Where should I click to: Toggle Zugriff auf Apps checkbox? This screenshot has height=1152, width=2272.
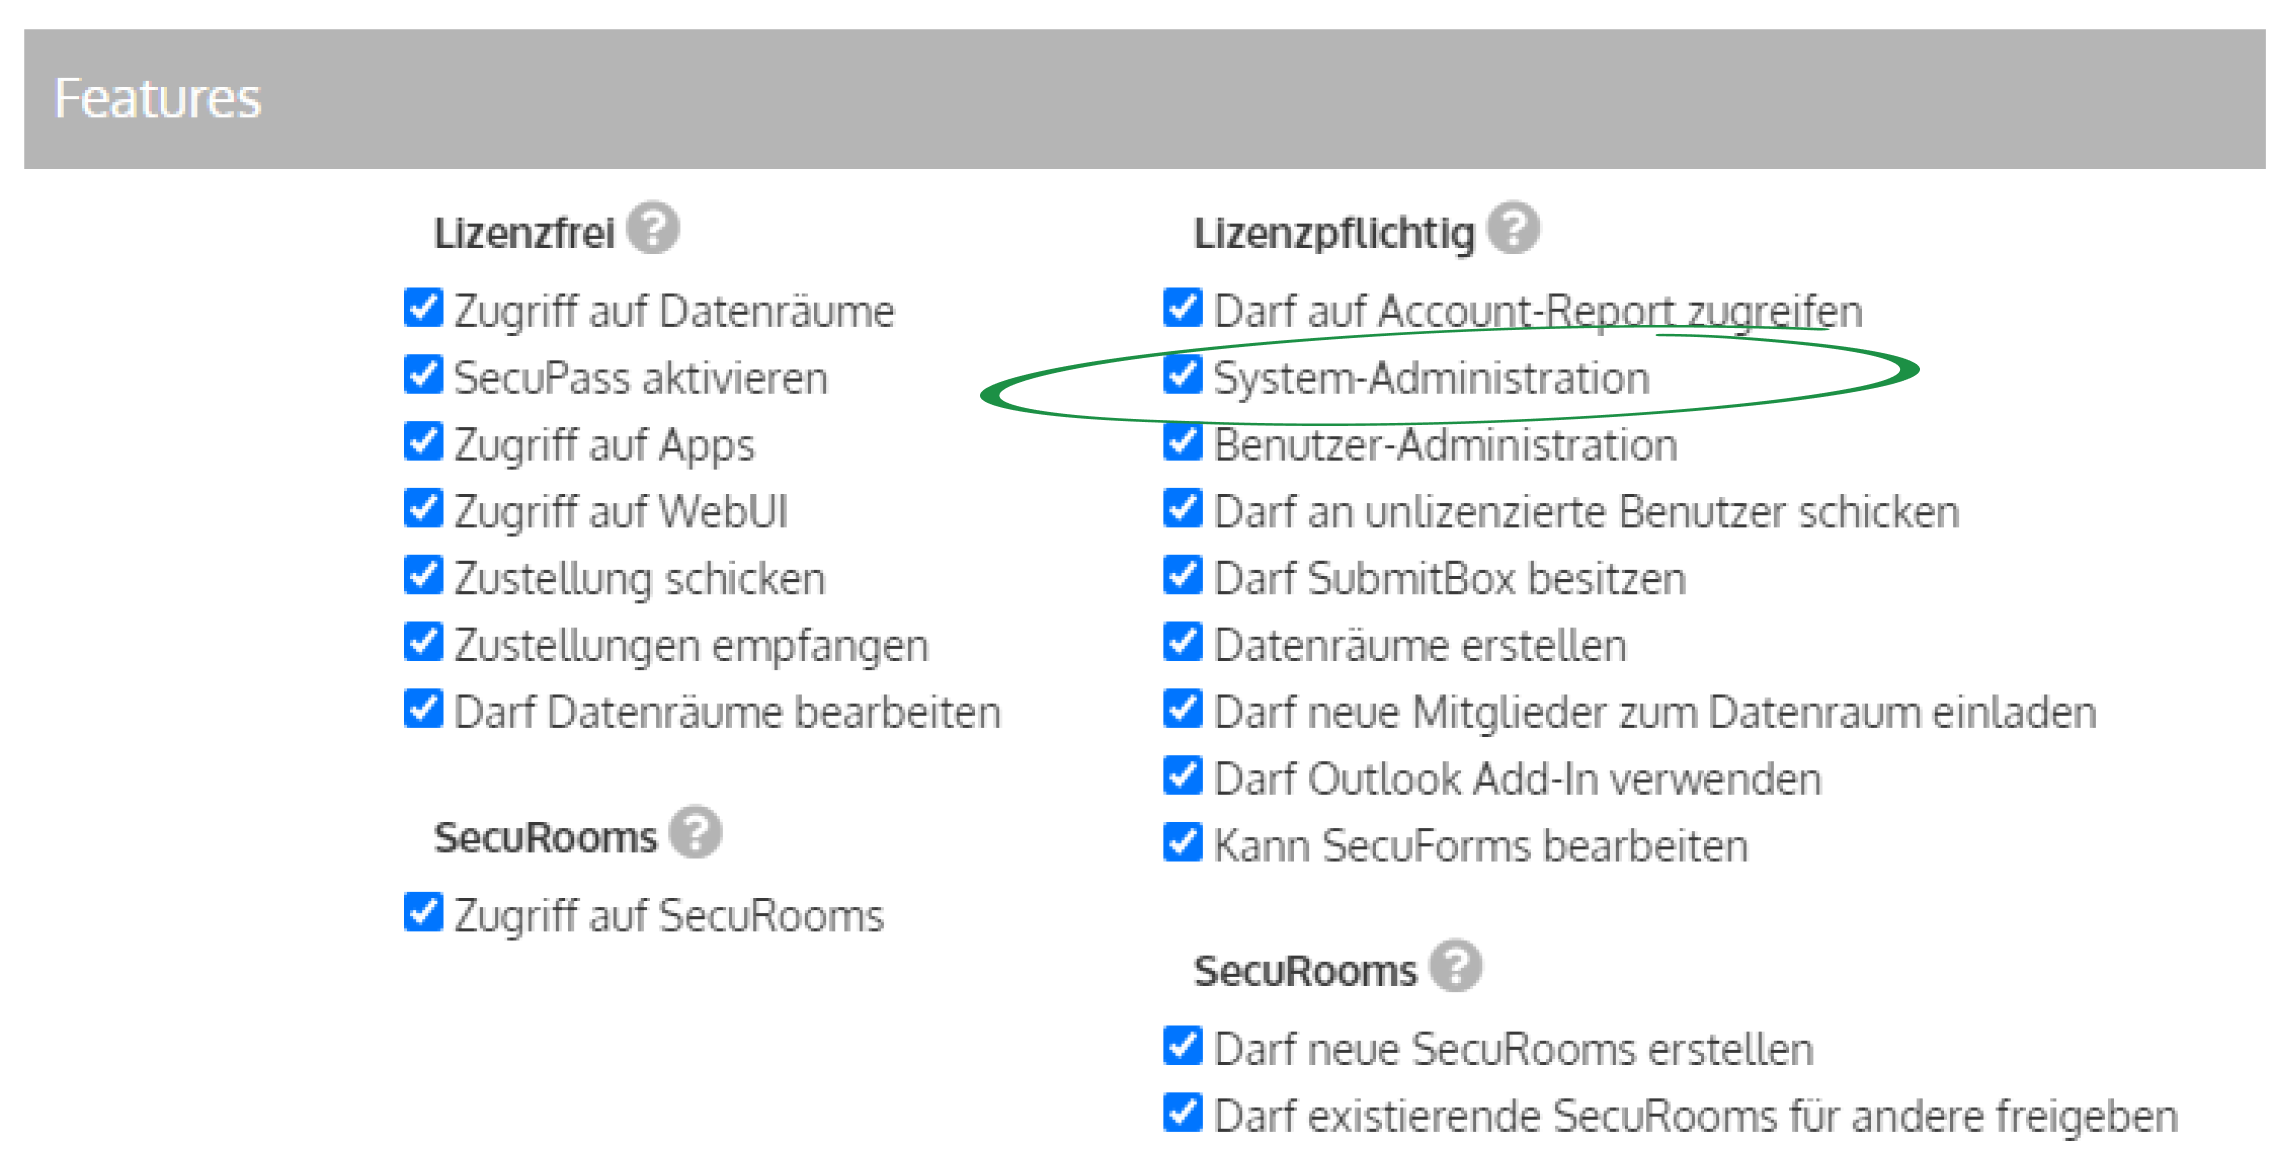424,442
